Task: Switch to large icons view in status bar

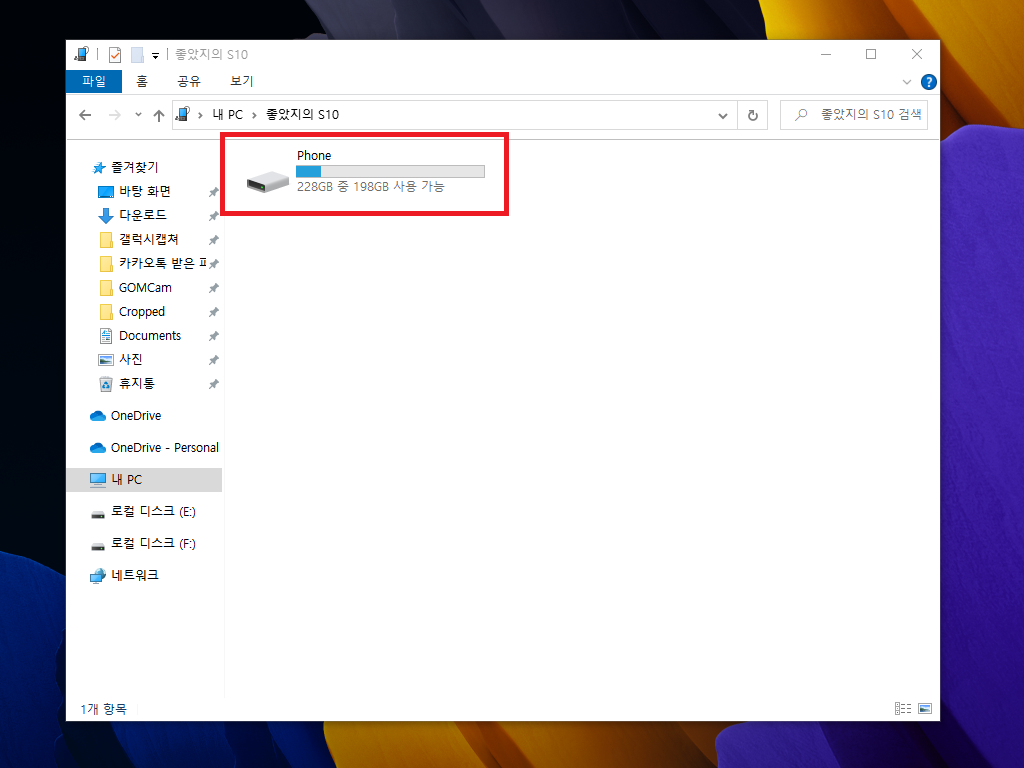Action: pos(925,709)
